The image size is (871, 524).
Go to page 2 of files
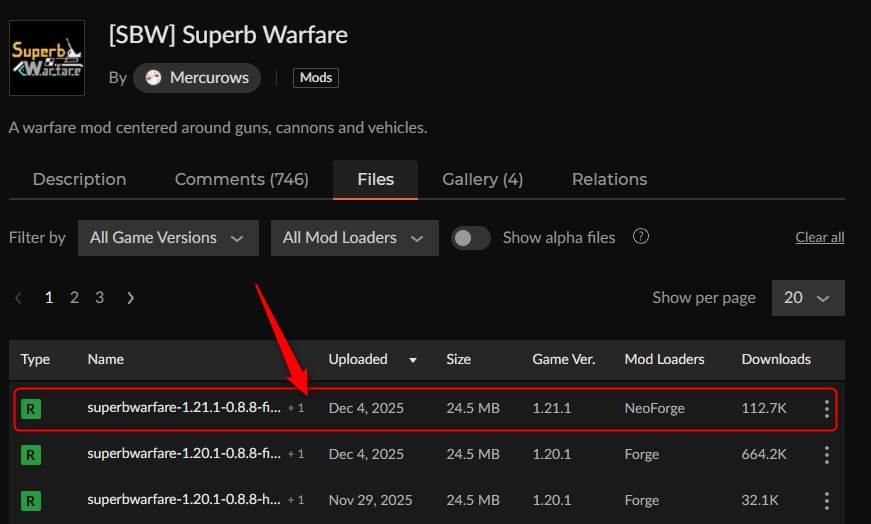[x=74, y=298]
